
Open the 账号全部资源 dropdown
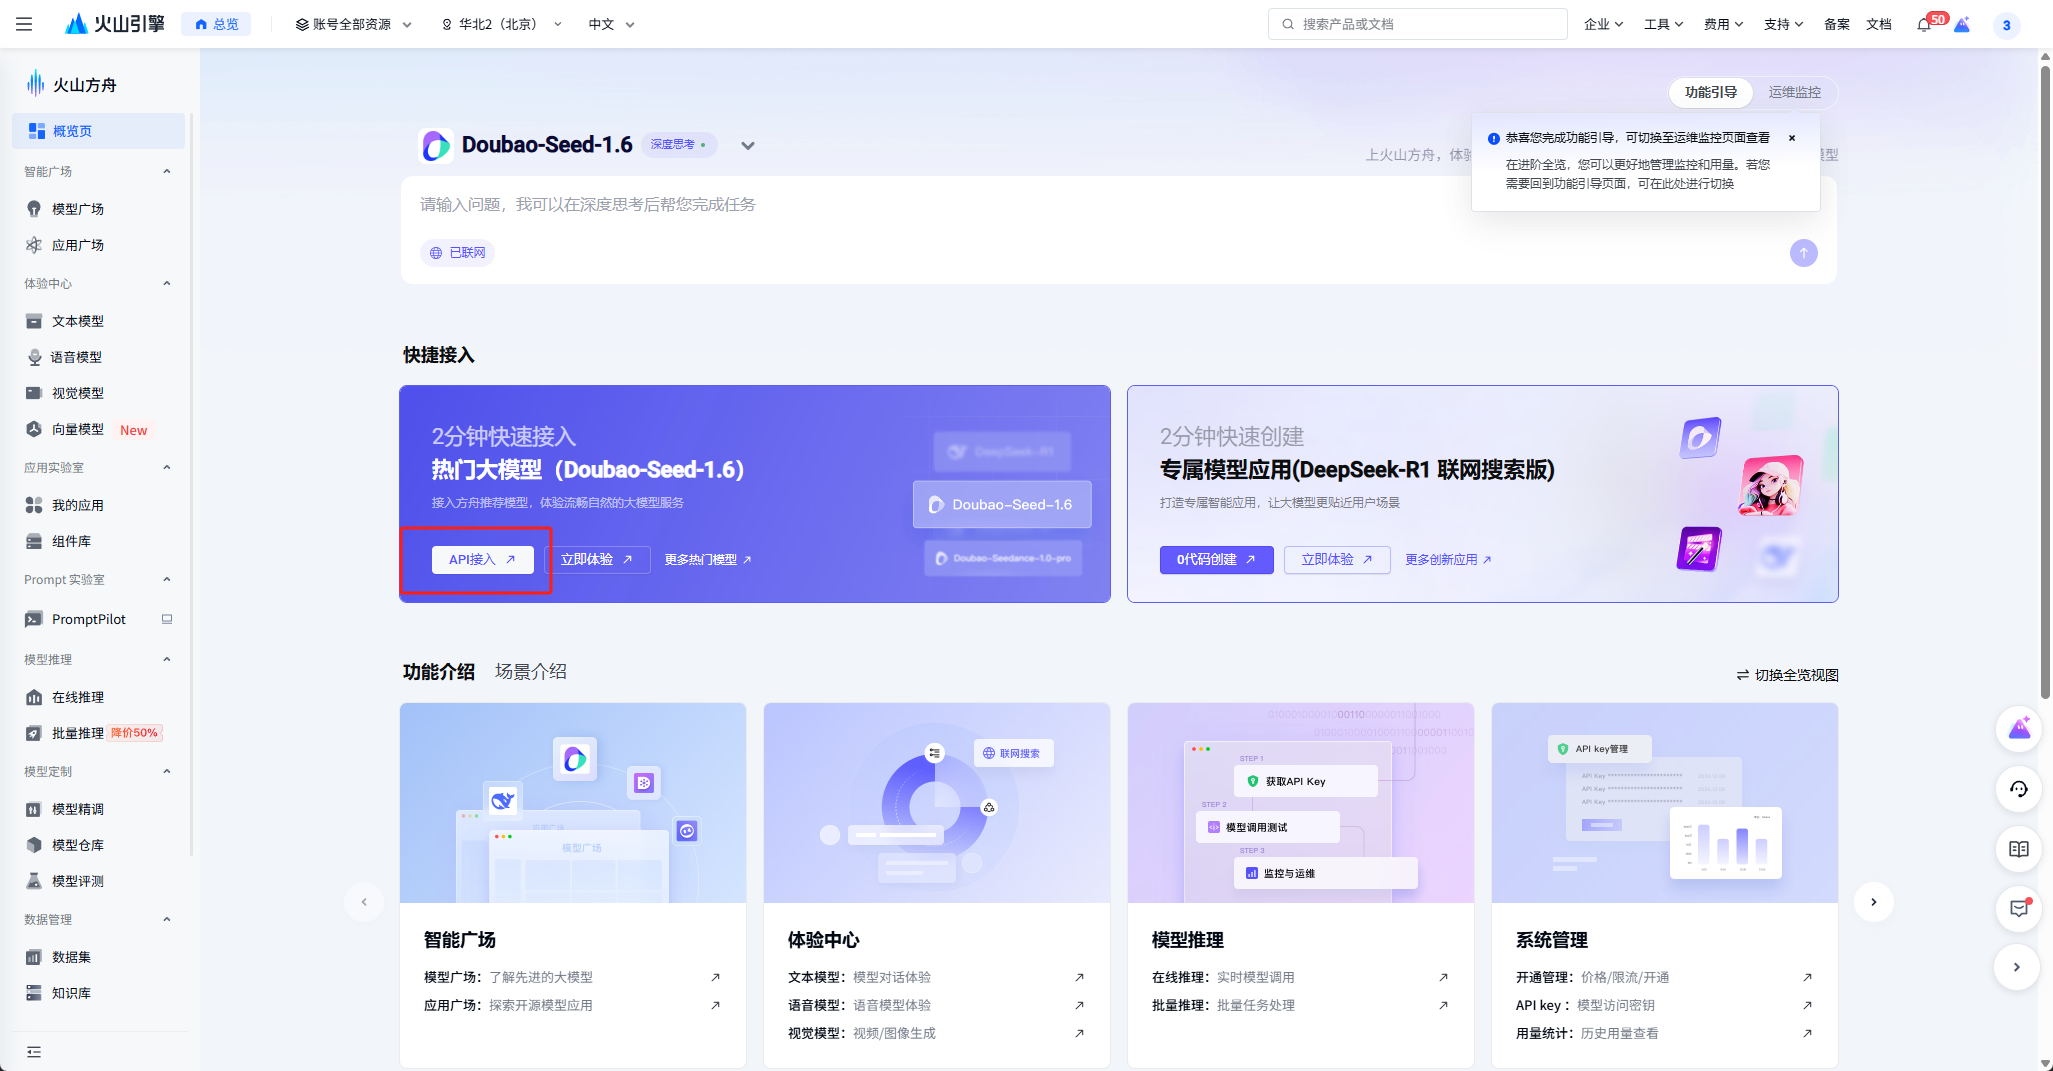click(x=353, y=24)
